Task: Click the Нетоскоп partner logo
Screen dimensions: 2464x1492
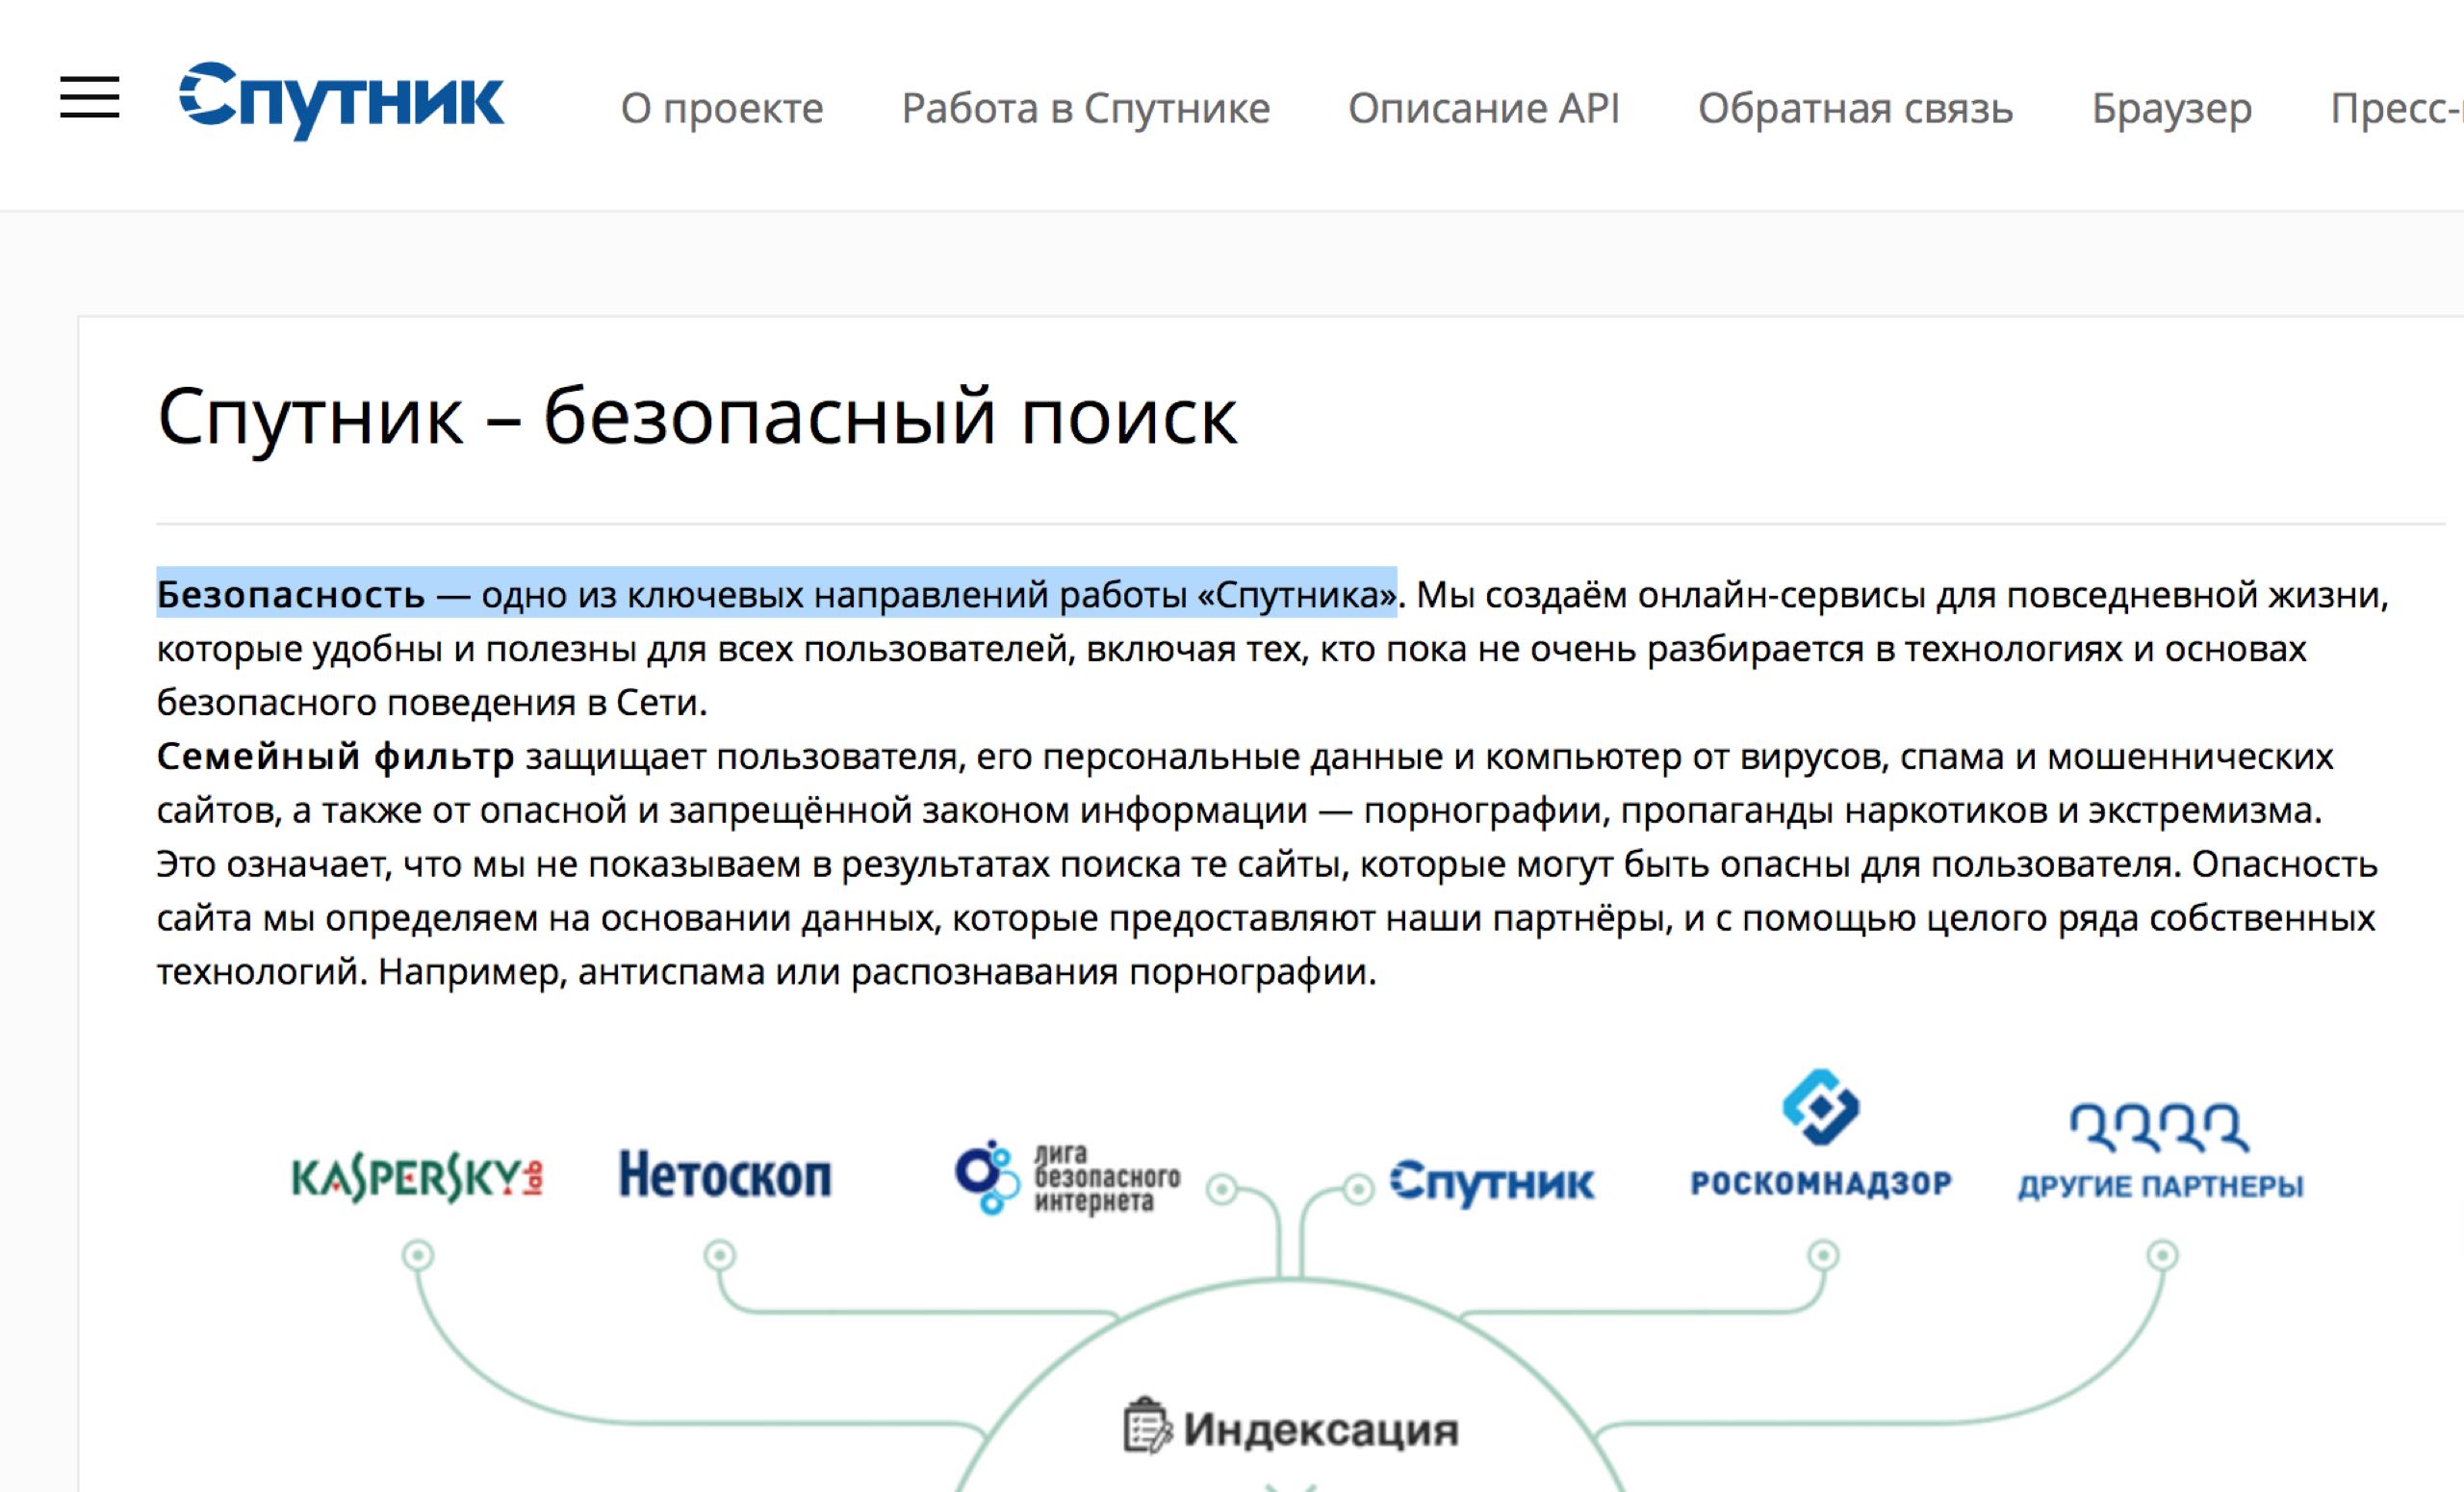Action: [x=725, y=1174]
